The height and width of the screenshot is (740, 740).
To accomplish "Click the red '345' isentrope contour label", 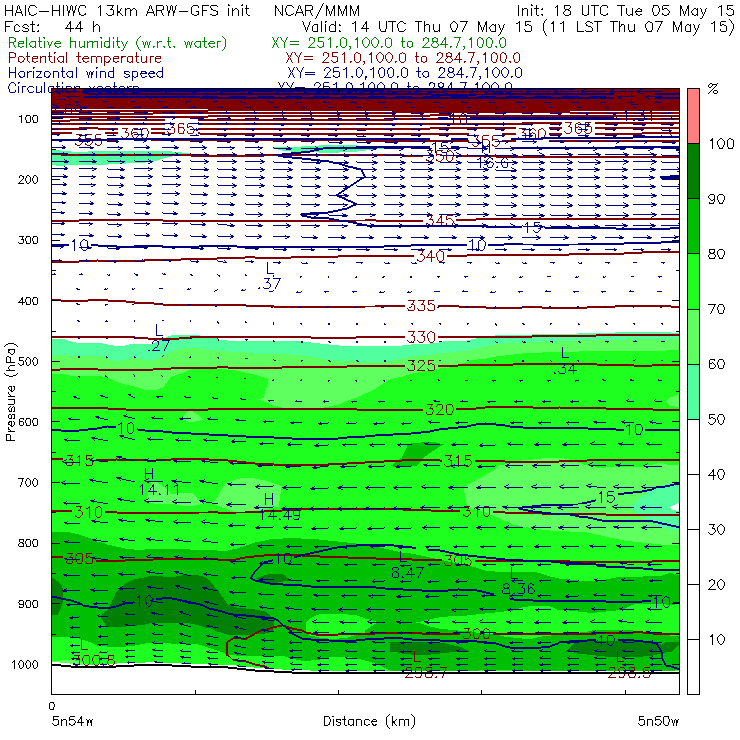I will (440, 220).
